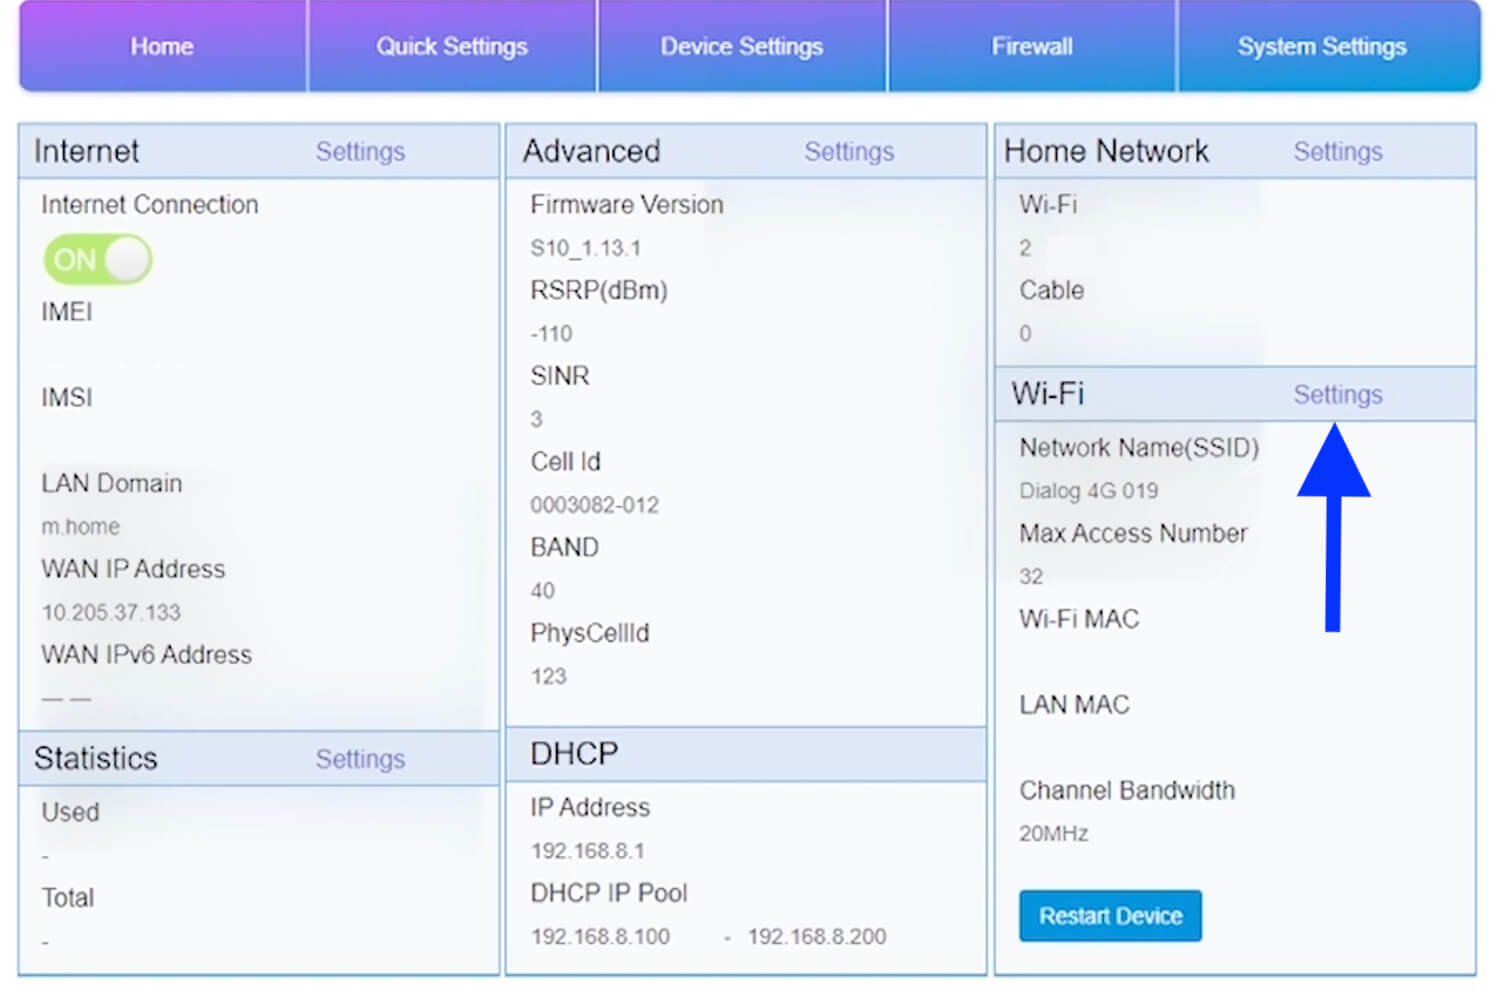
Task: Open Statistics Settings link
Action: pos(360,760)
